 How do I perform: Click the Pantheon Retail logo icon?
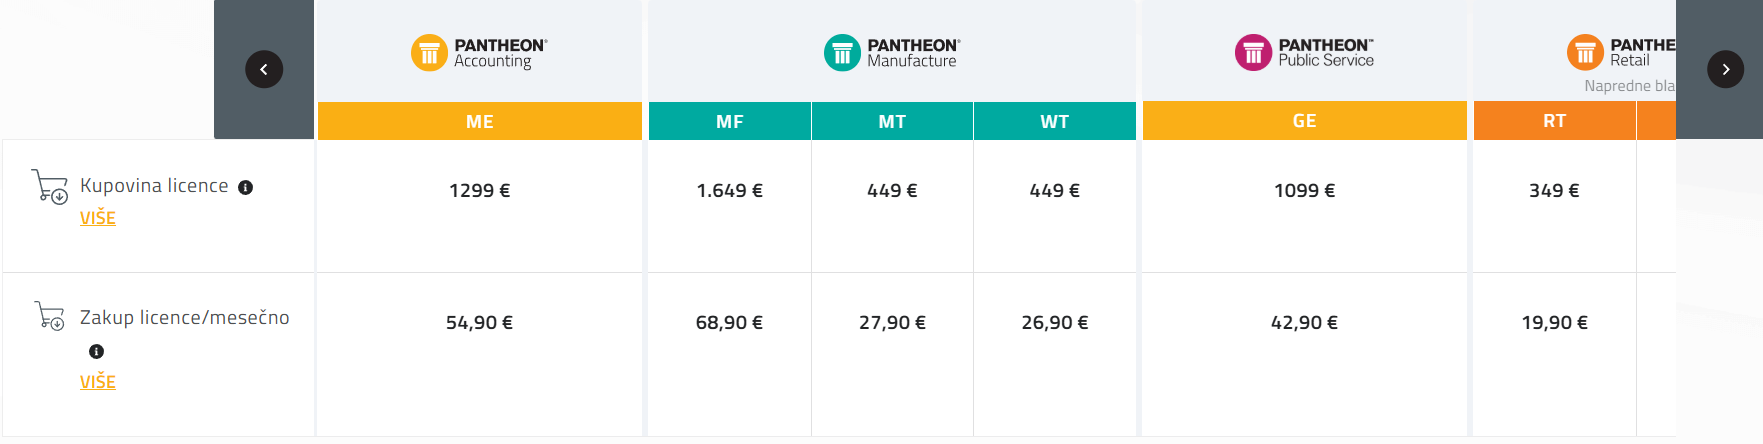[1585, 53]
